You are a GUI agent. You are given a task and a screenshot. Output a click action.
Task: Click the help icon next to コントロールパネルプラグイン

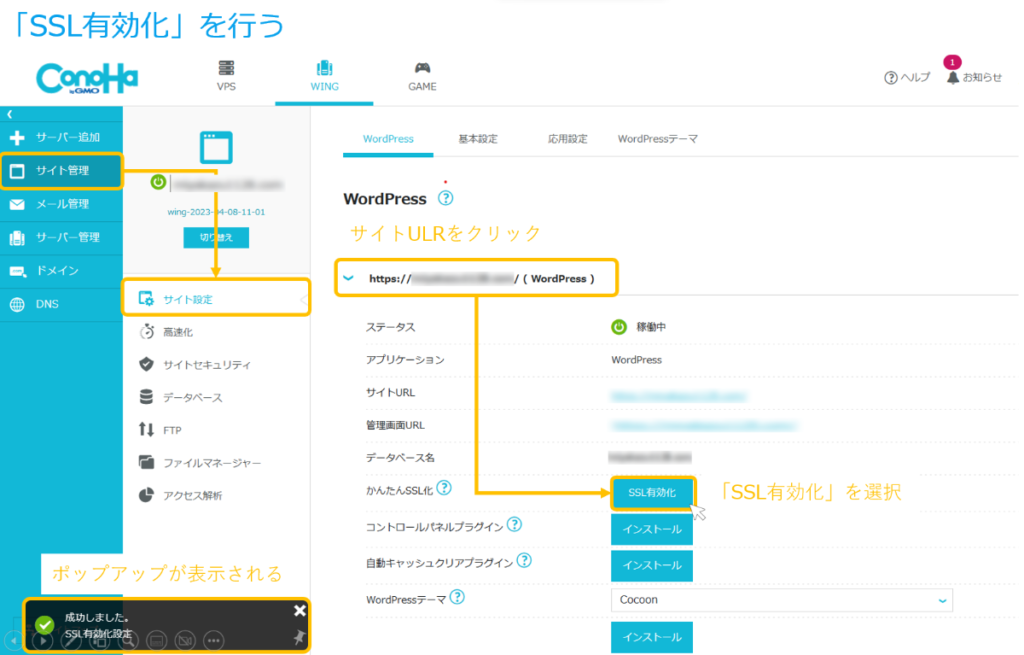point(515,524)
